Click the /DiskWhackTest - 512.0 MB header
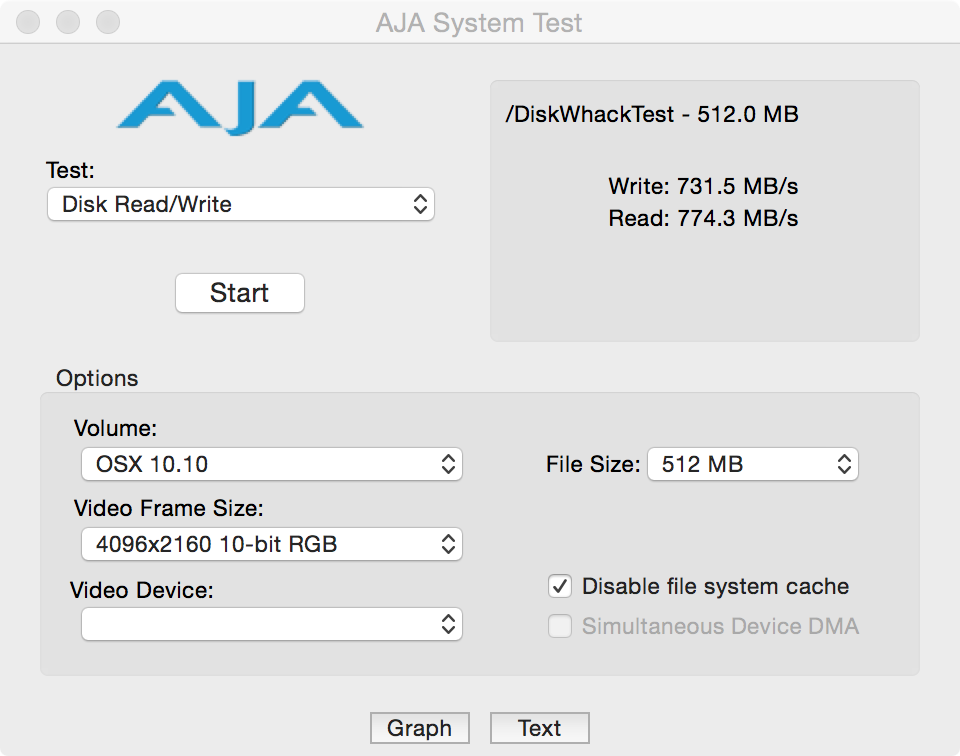This screenshot has height=756, width=960. click(652, 114)
